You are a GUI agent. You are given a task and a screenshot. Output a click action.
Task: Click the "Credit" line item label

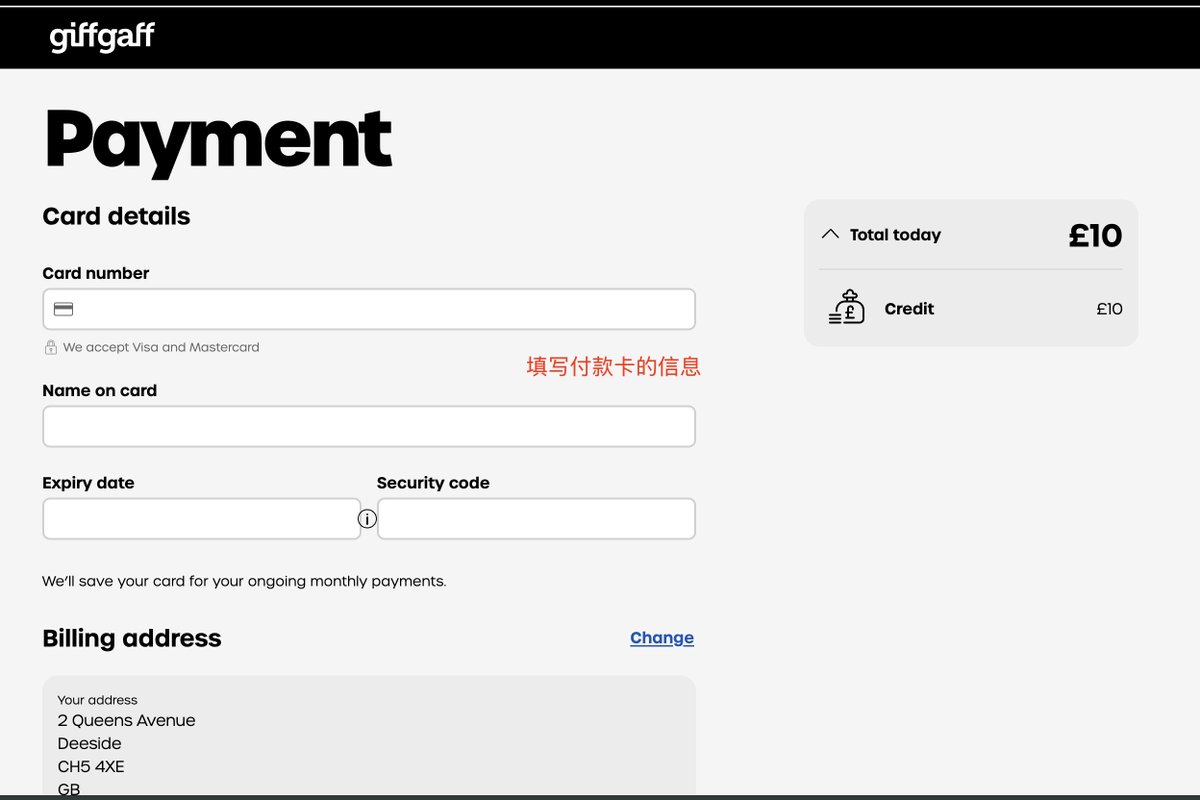point(909,309)
